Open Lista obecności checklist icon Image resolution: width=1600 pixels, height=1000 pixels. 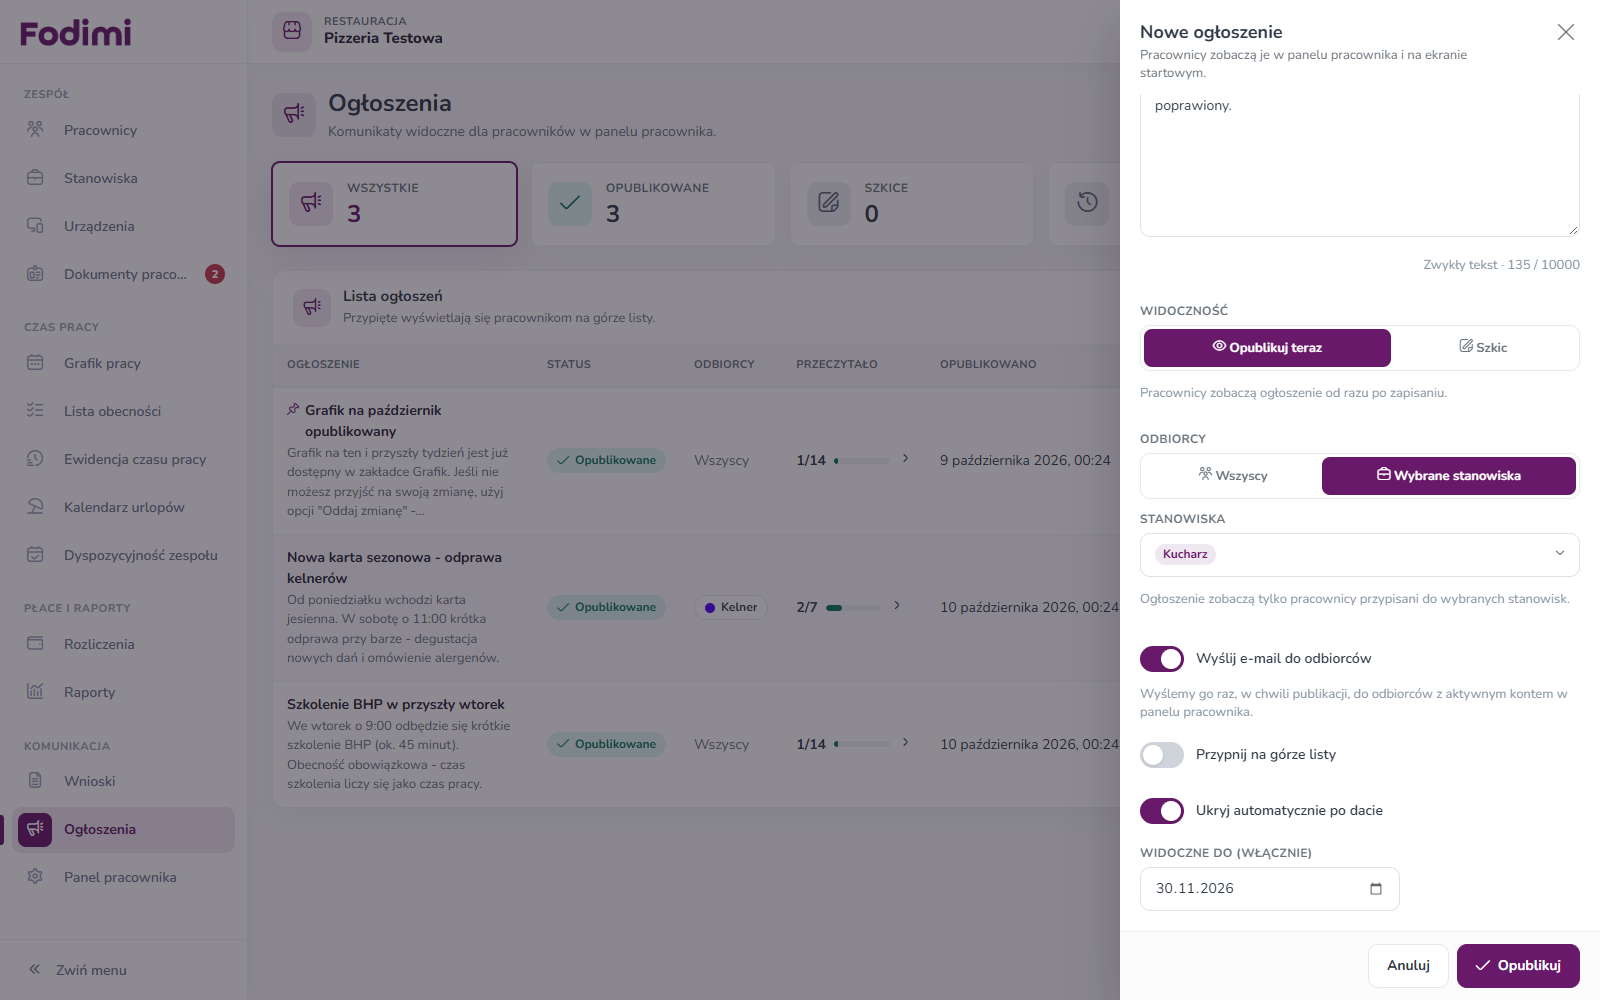tap(35, 411)
